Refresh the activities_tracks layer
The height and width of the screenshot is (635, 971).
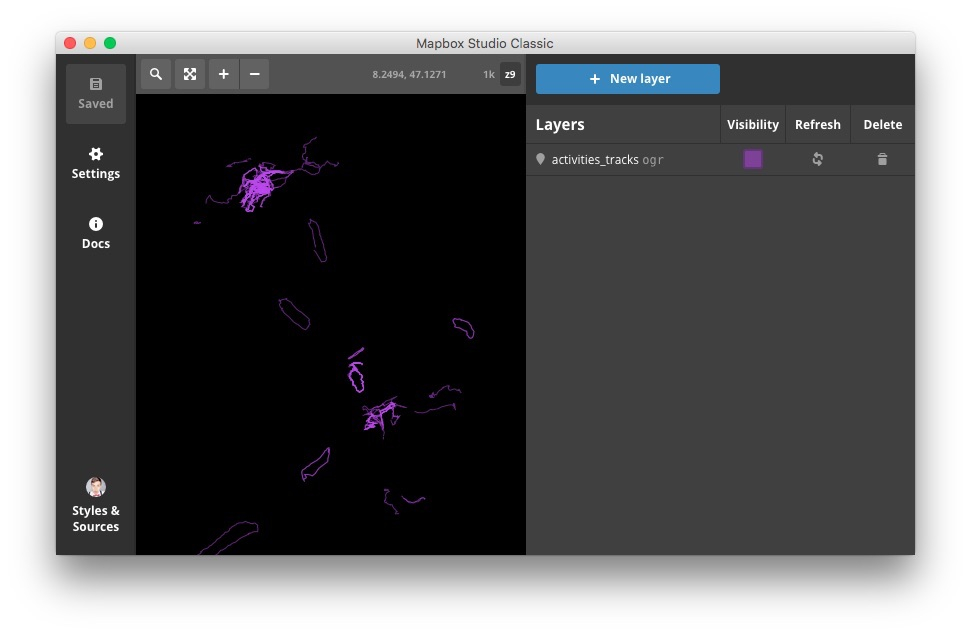coord(817,159)
